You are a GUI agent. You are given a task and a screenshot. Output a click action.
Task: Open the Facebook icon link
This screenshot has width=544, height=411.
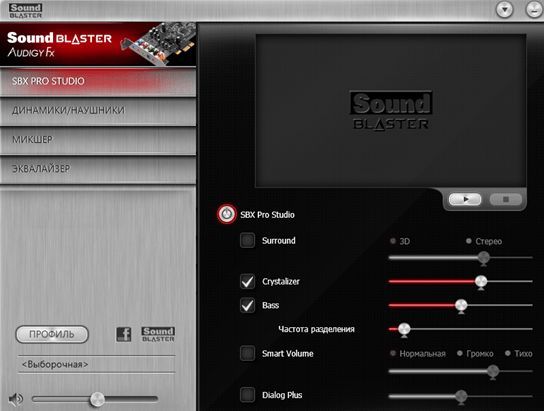(124, 334)
